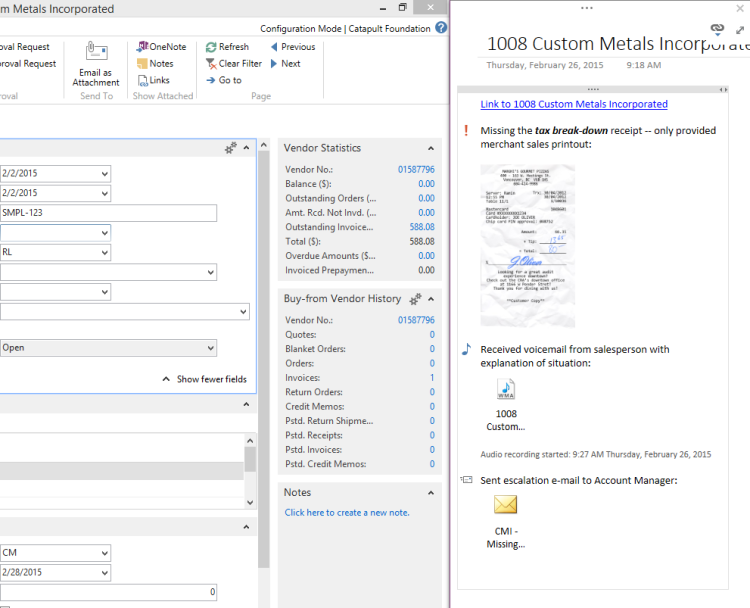Click the main page vertical scrollbar
The image size is (750, 608).
click(264, 359)
